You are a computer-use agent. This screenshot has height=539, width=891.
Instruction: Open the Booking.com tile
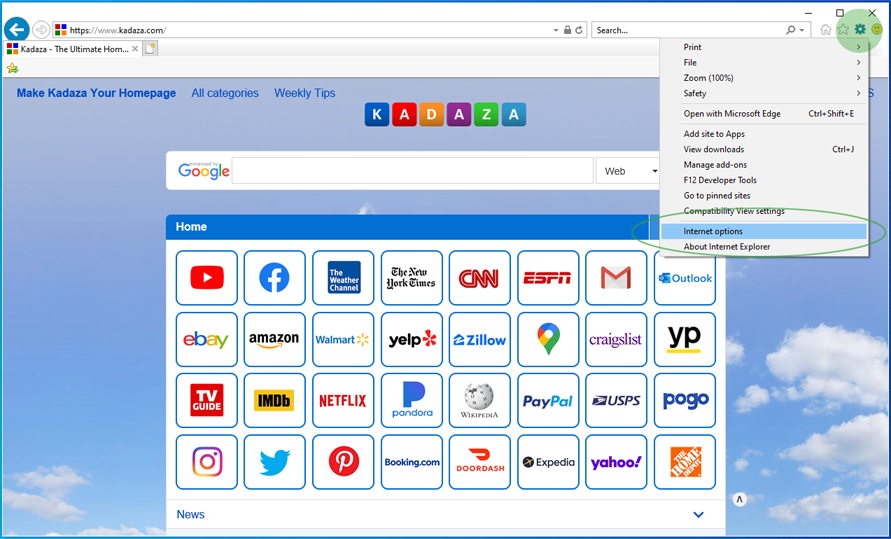click(411, 462)
